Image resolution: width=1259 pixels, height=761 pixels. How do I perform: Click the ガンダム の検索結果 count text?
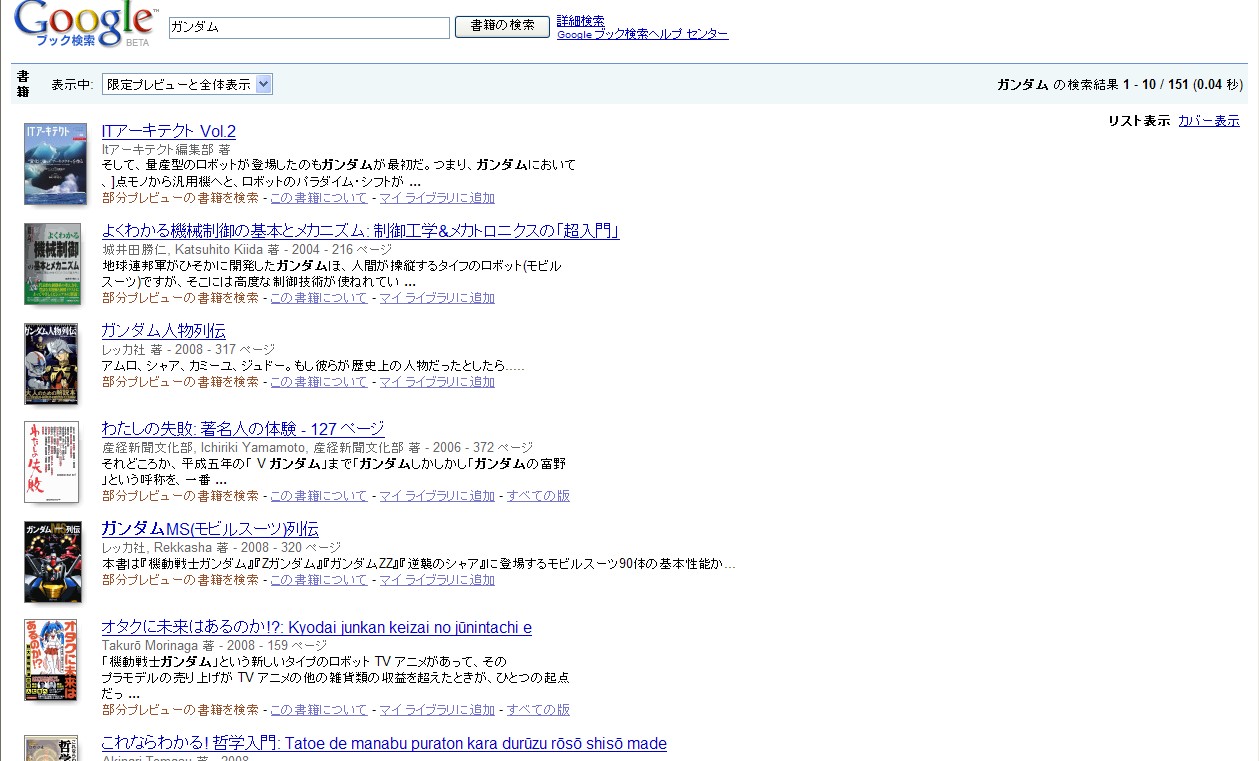point(1119,85)
